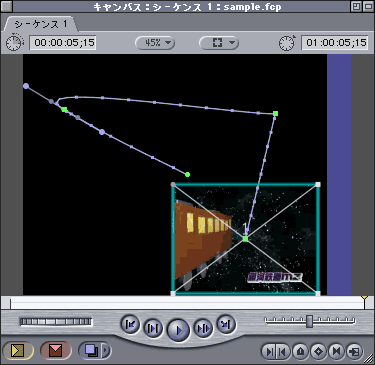375x365 pixels.
Task: Click the current timecode field 01:00:05;15
Action: coord(334,43)
